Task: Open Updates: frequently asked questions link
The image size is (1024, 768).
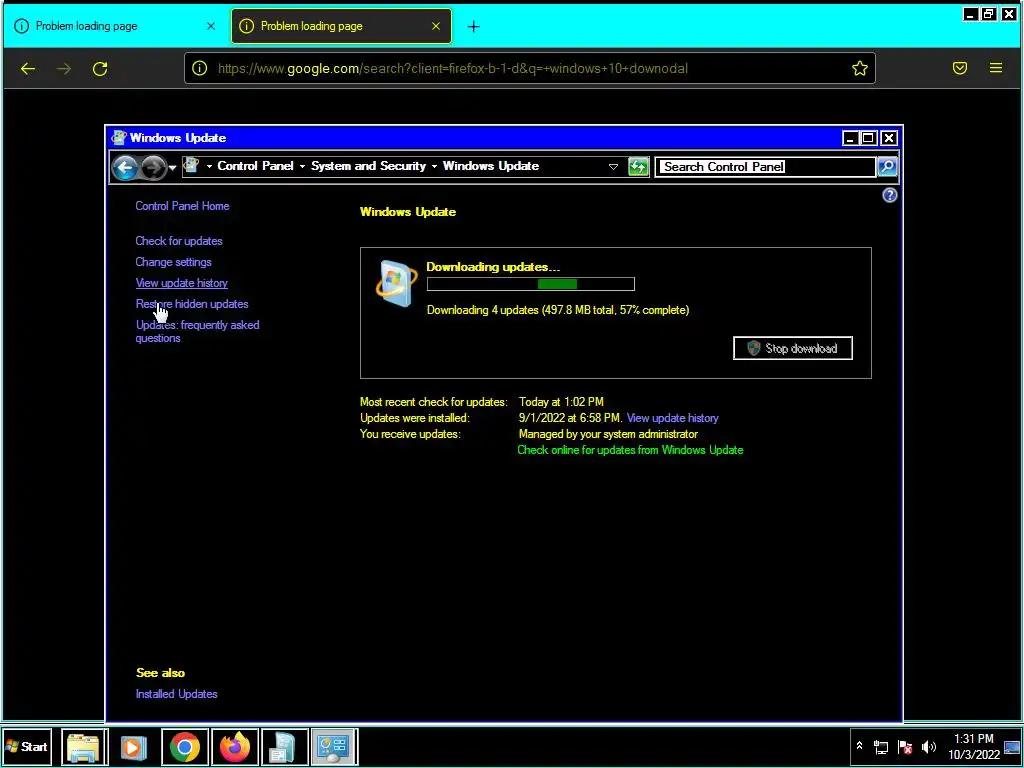Action: [x=197, y=331]
